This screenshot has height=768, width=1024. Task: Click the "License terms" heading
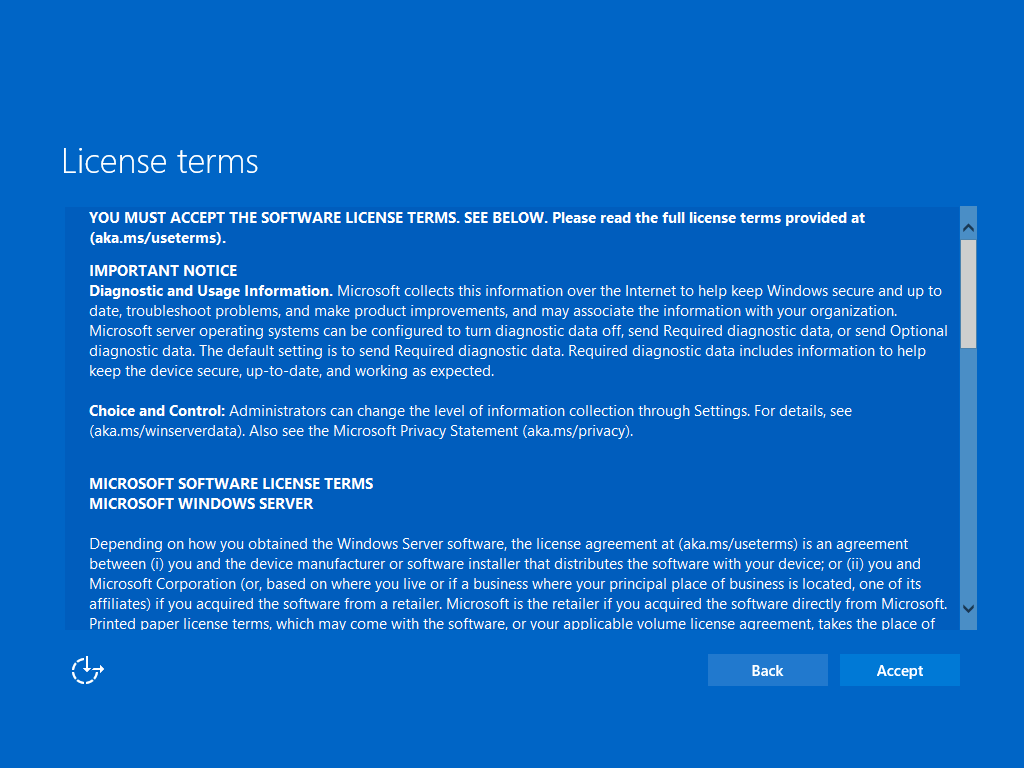click(x=160, y=161)
